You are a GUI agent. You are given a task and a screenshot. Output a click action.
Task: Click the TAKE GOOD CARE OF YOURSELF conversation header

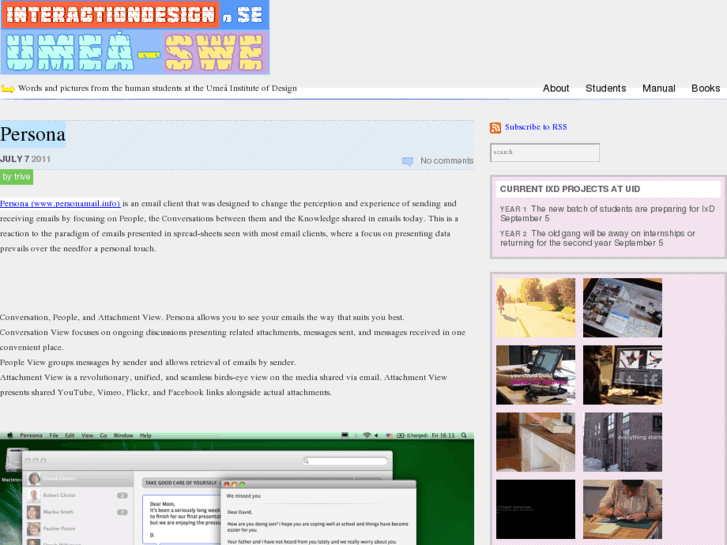(181, 483)
